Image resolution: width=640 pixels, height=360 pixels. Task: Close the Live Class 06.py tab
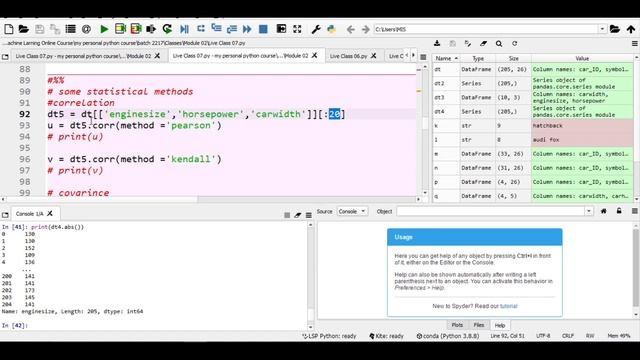[x=373, y=56]
